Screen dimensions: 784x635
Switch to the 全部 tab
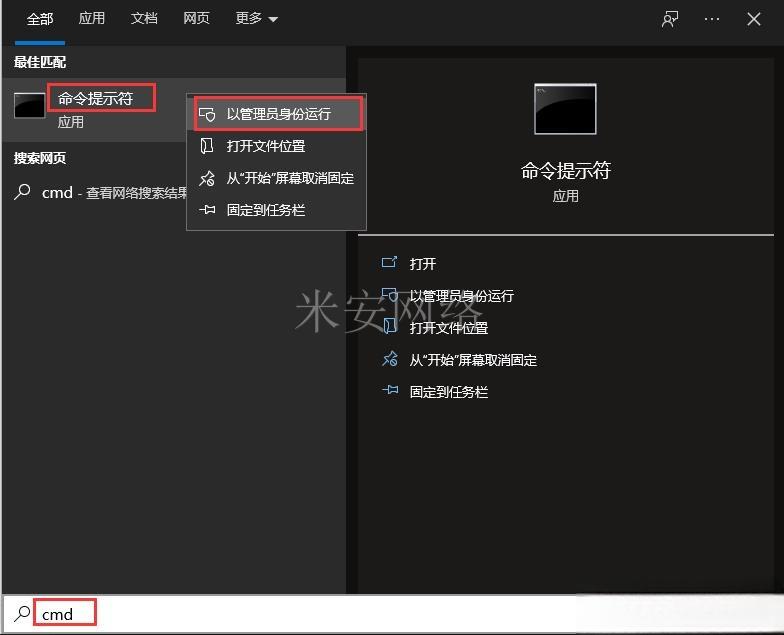[40, 19]
